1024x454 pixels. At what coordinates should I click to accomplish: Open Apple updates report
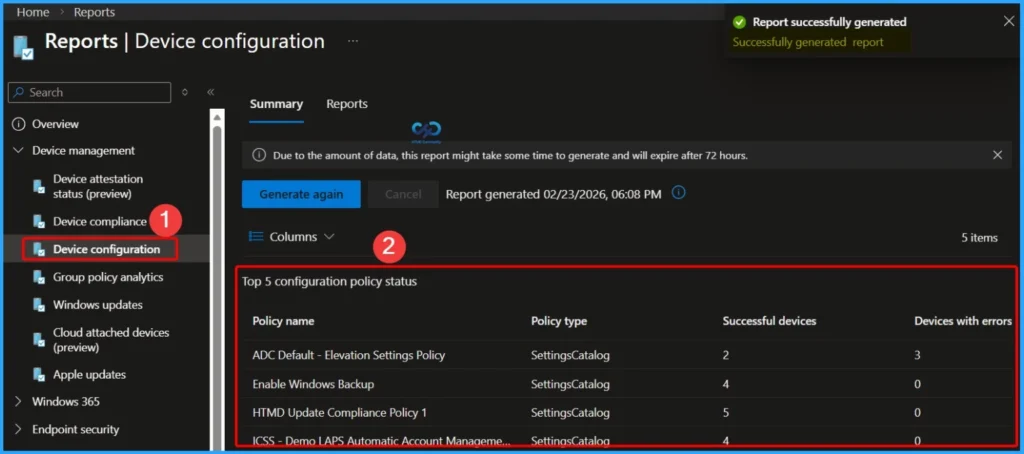point(89,375)
